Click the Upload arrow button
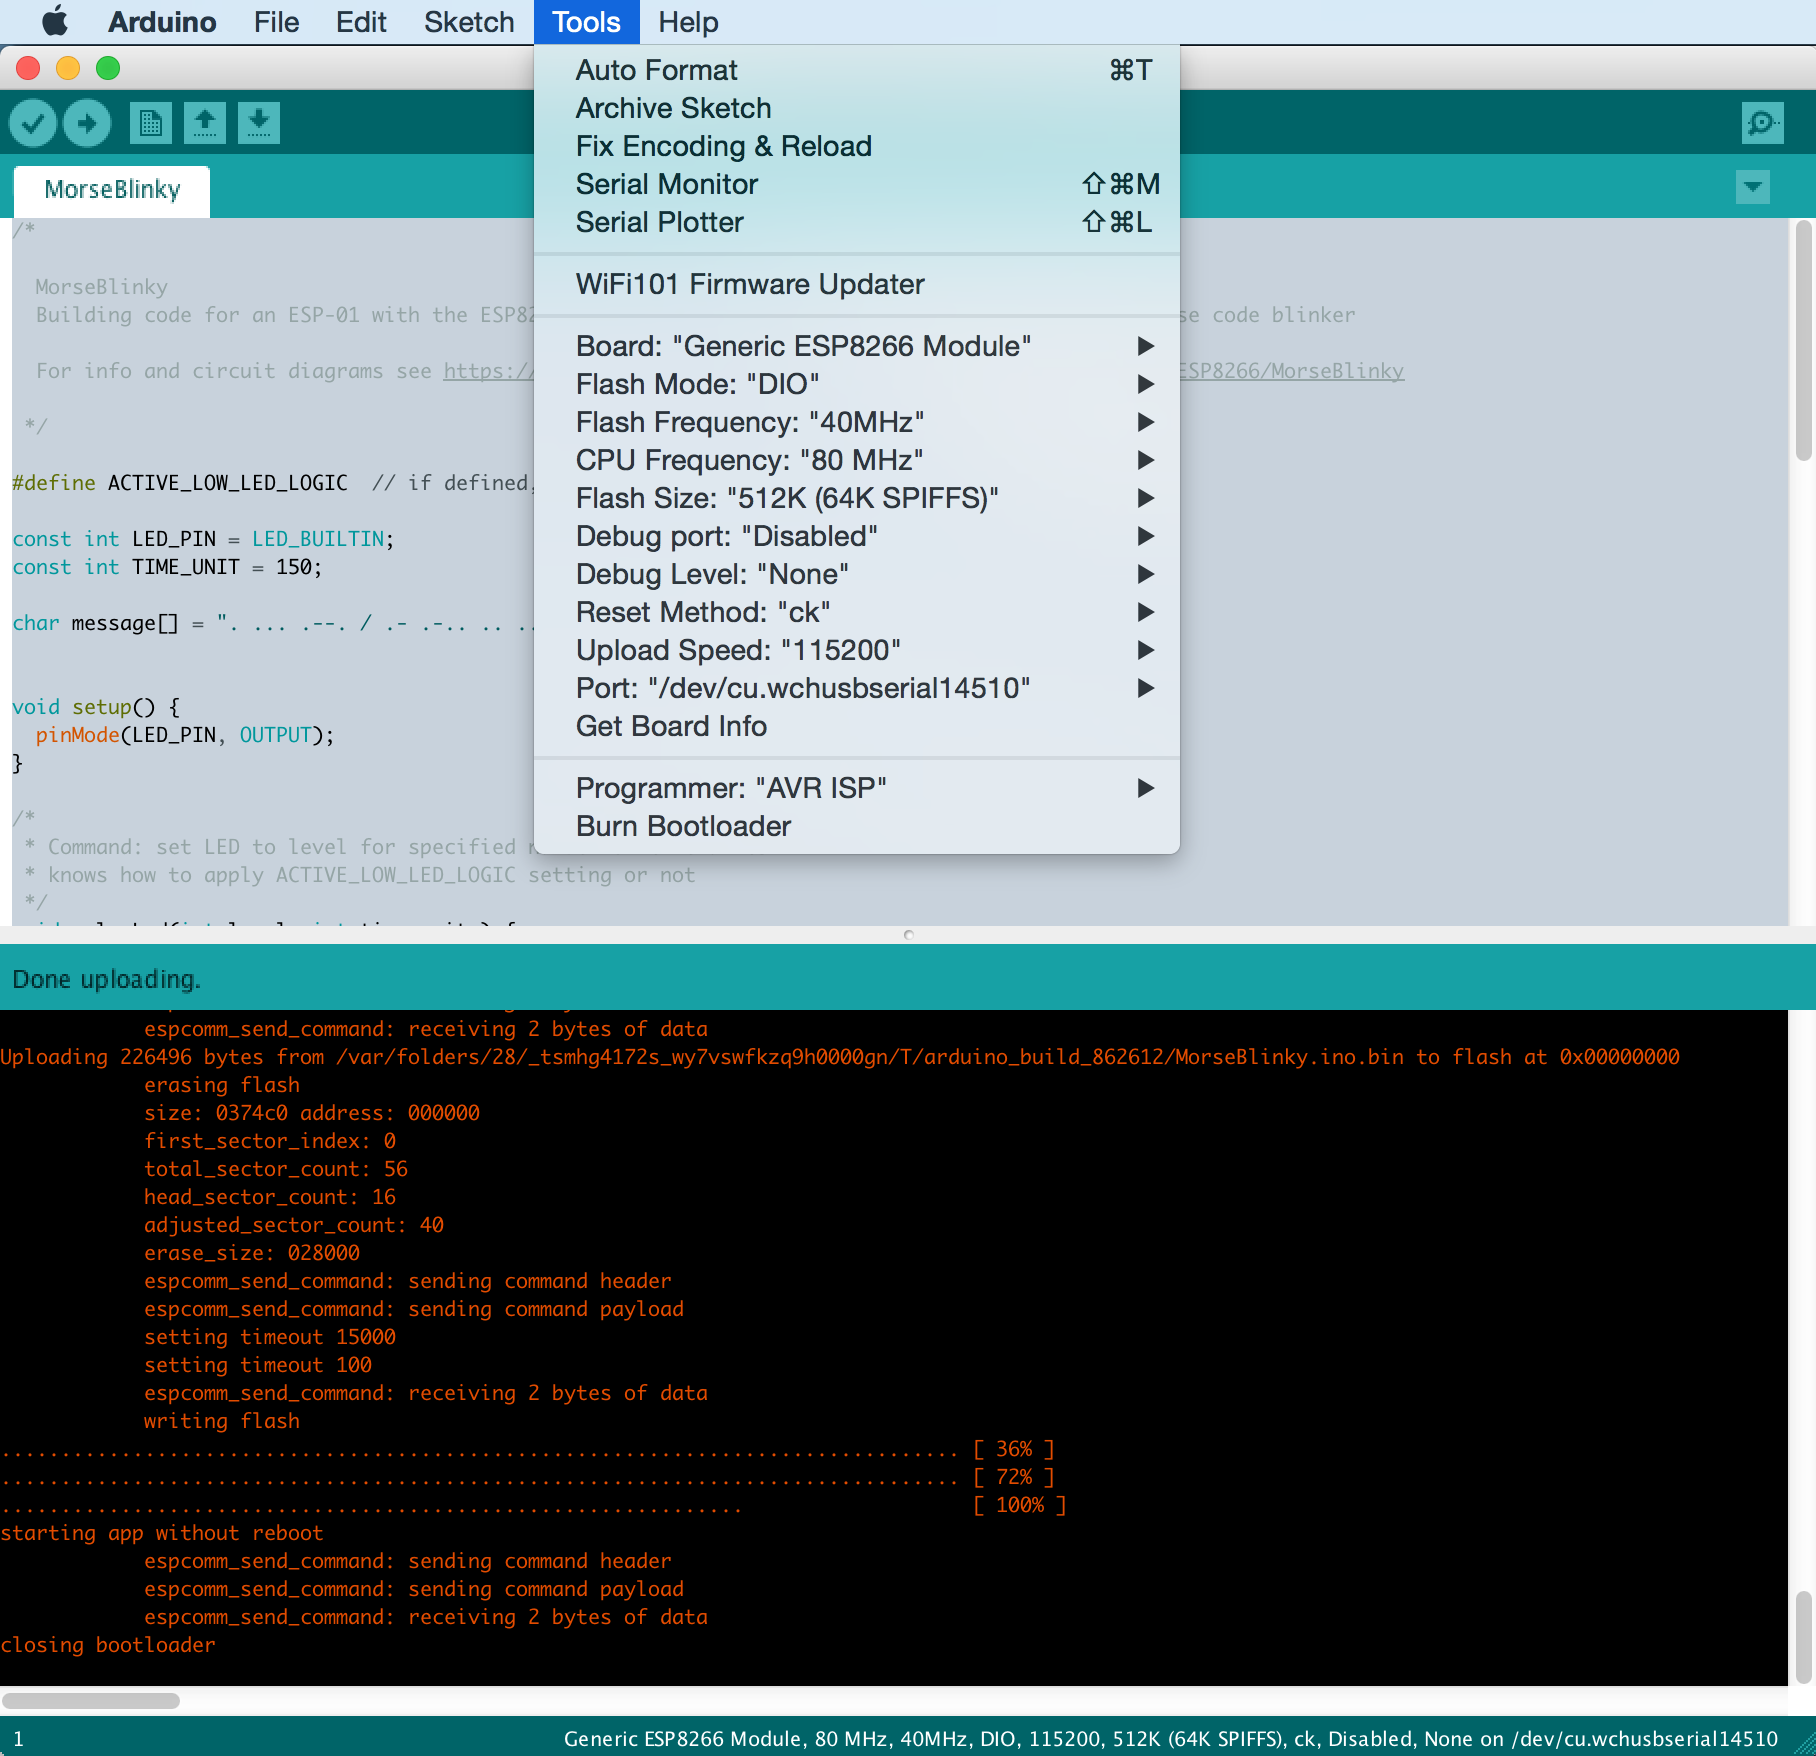Image resolution: width=1816 pixels, height=1756 pixels. pos(87,123)
